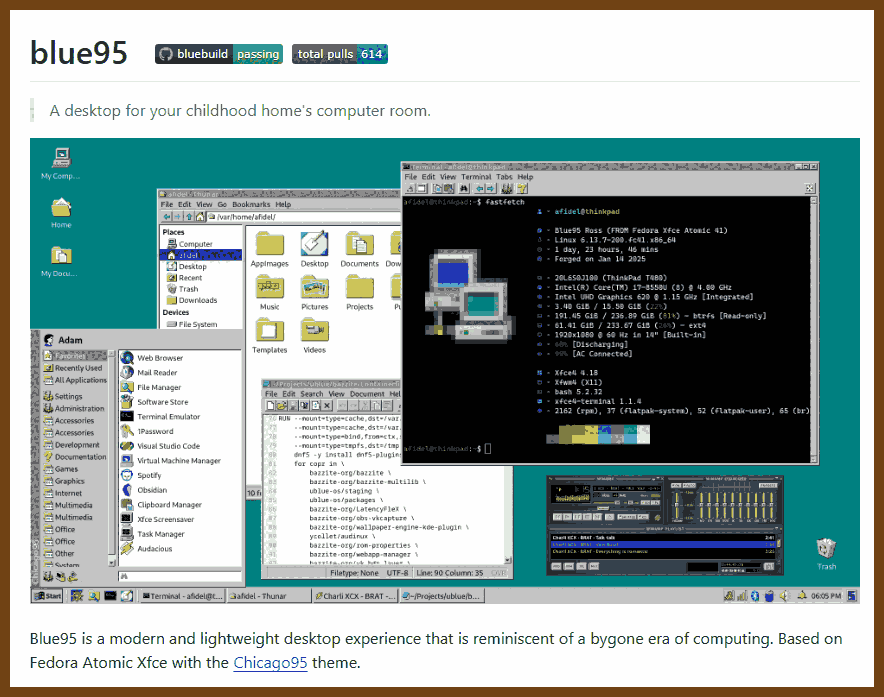Open the Tabs menu in Terminal
Screen dimensions: 884x697
pyautogui.click(x=504, y=177)
